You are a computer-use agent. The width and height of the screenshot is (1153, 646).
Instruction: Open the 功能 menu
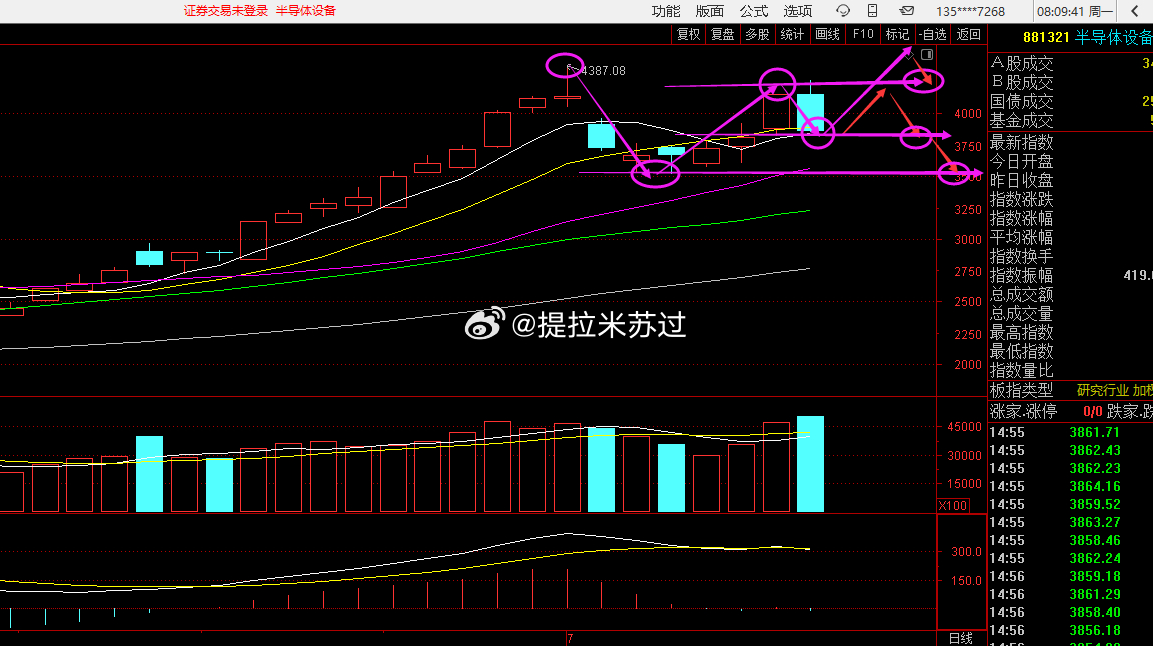[x=665, y=11]
